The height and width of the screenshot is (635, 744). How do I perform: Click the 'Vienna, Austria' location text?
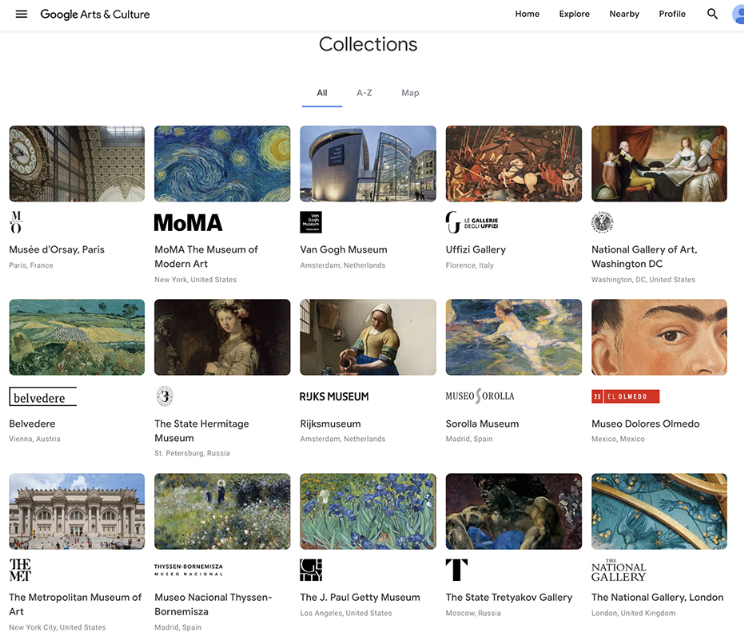coord(35,439)
